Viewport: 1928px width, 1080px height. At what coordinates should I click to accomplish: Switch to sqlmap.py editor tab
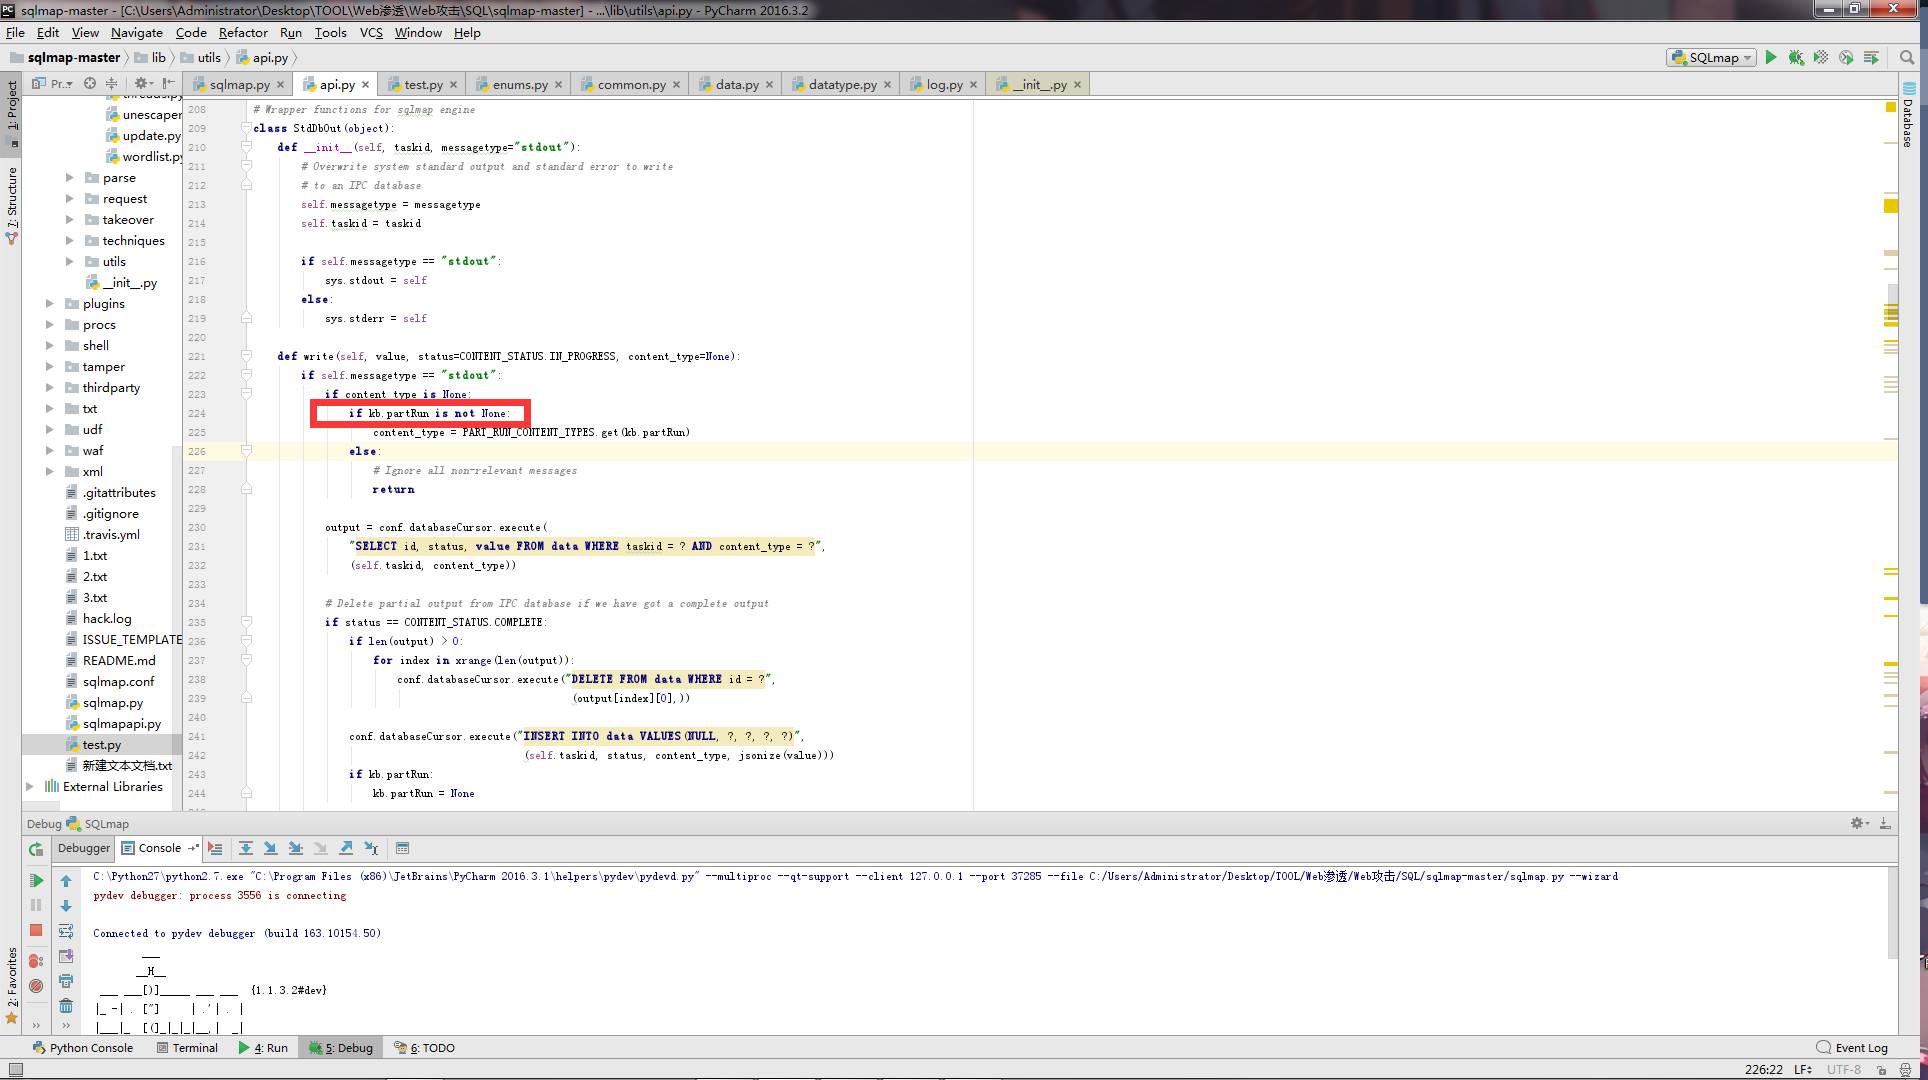[239, 85]
